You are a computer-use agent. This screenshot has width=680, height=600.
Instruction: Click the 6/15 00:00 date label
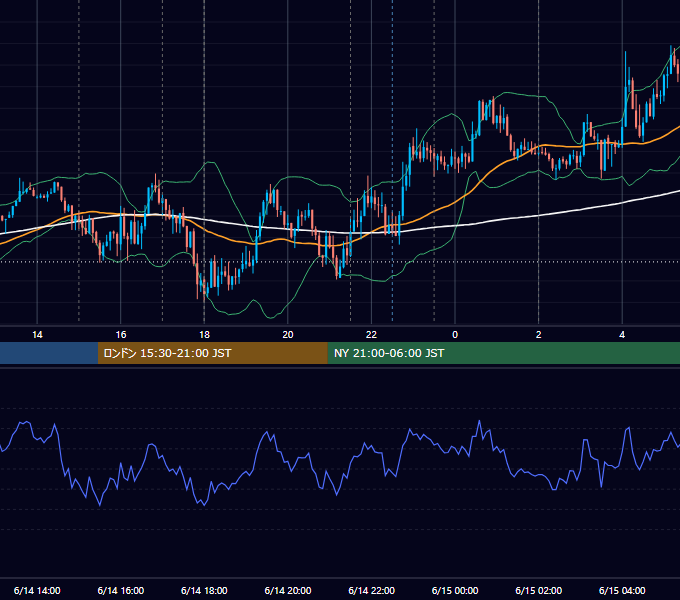(455, 590)
